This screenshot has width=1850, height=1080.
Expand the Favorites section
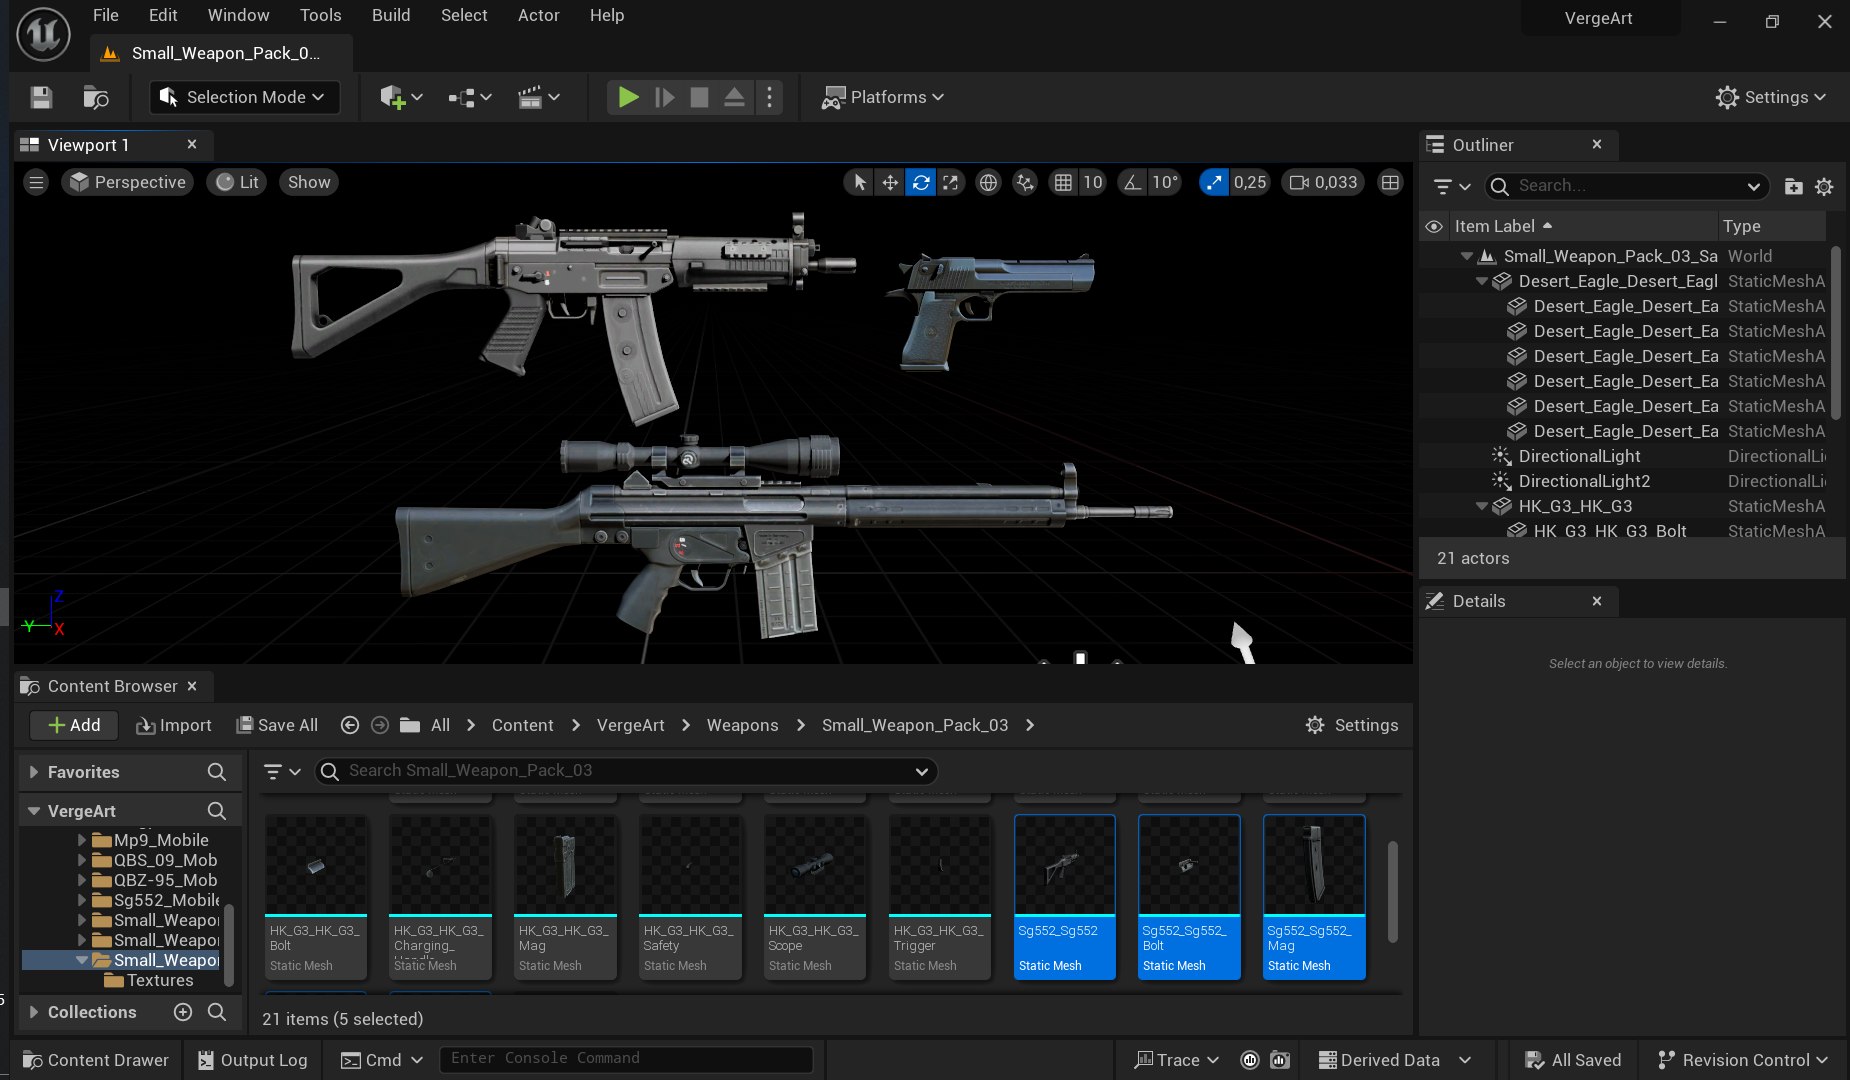tap(34, 772)
